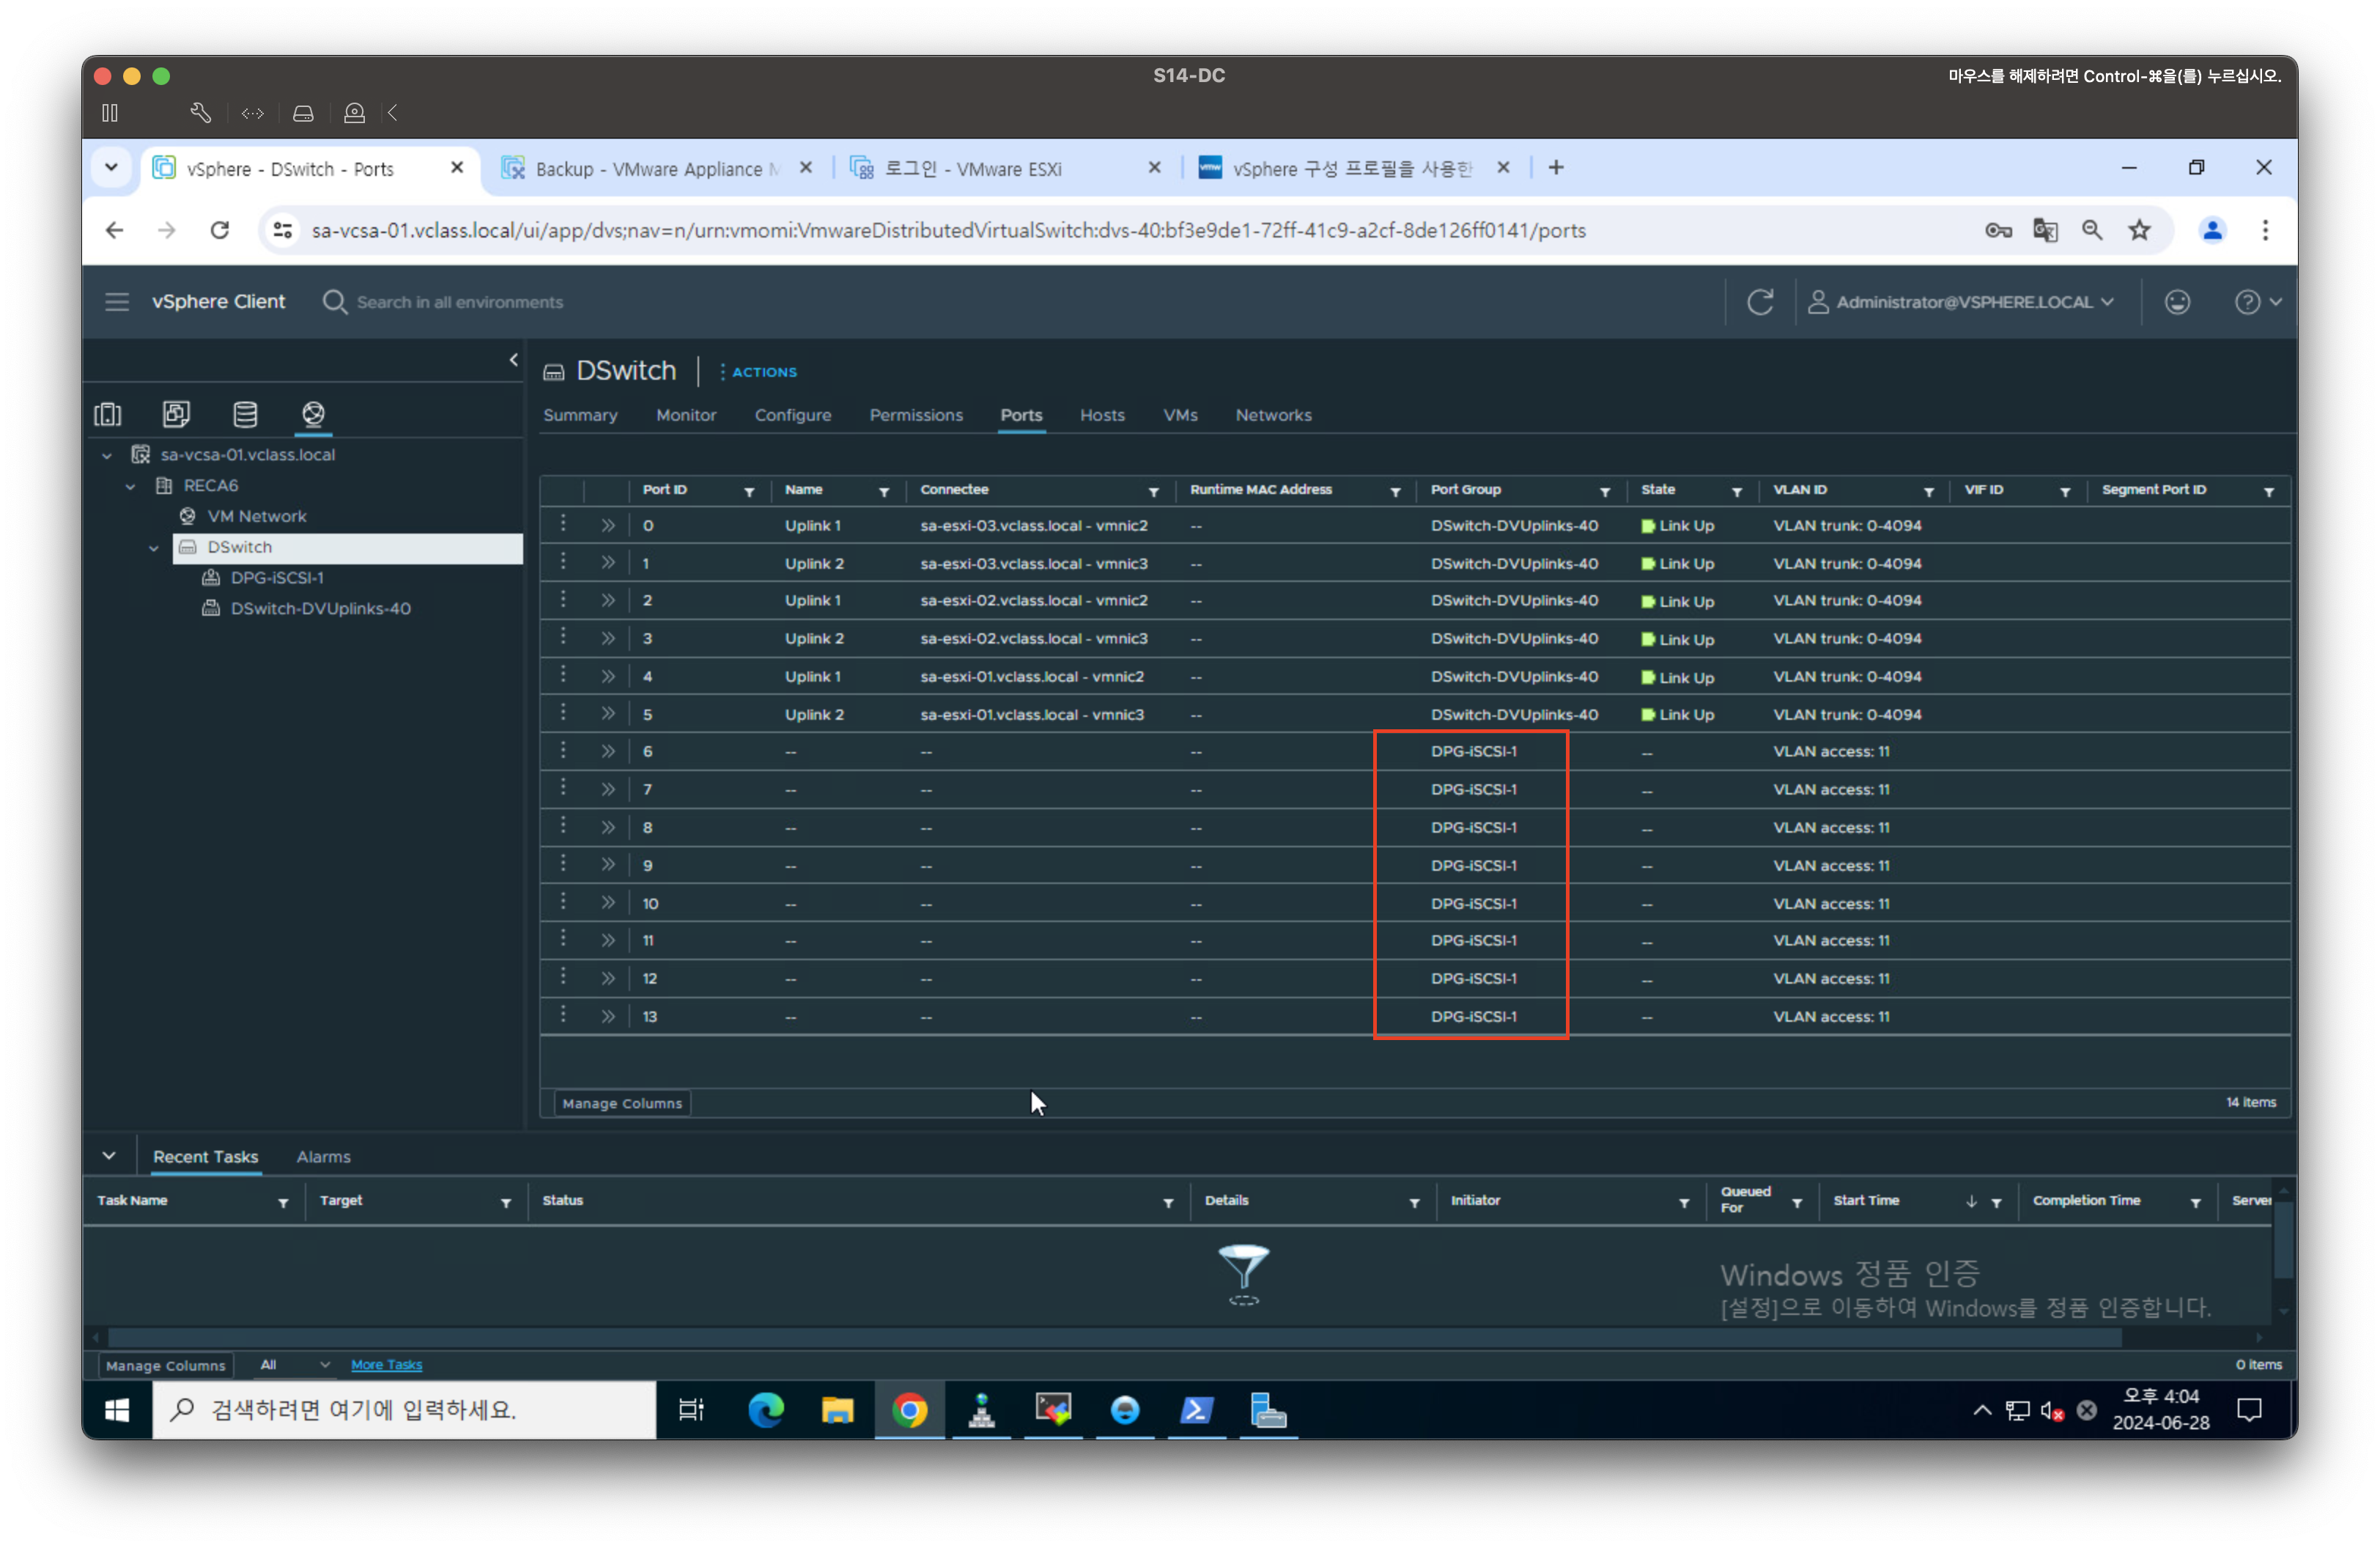Open the Storage inventory icon

(x=245, y=414)
